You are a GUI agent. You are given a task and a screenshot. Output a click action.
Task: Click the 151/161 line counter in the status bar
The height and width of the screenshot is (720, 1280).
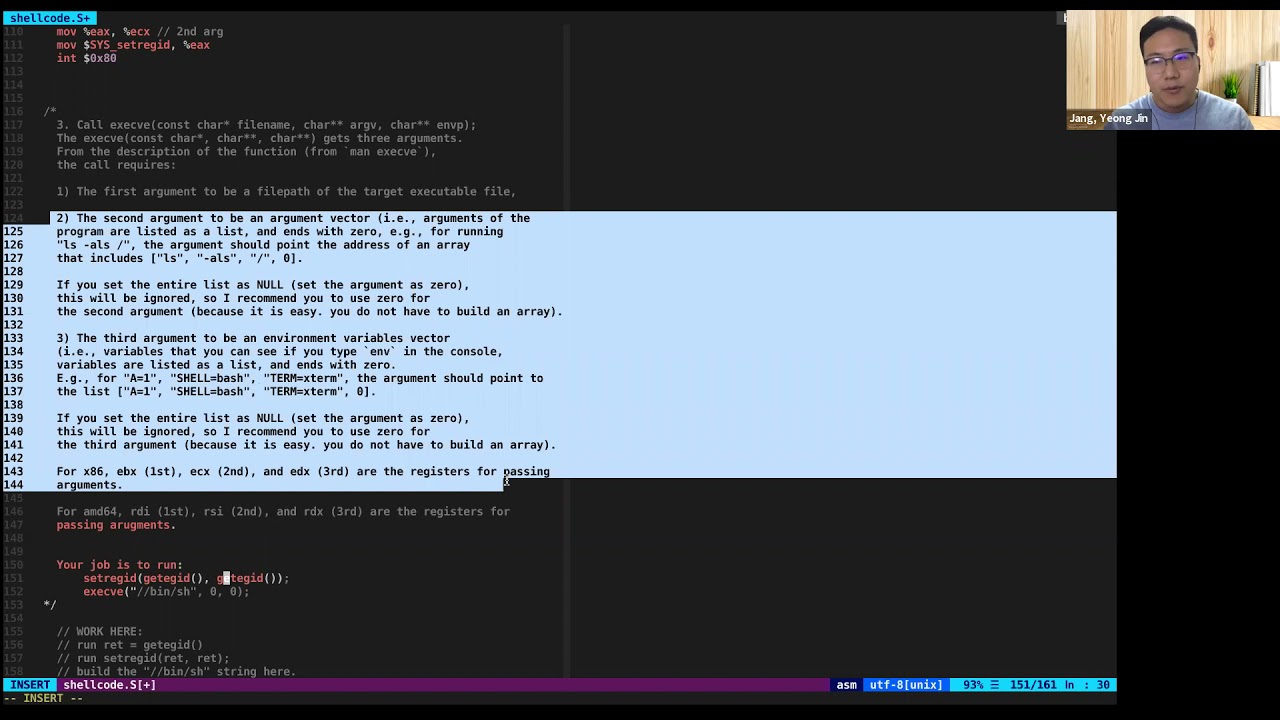click(1033, 685)
